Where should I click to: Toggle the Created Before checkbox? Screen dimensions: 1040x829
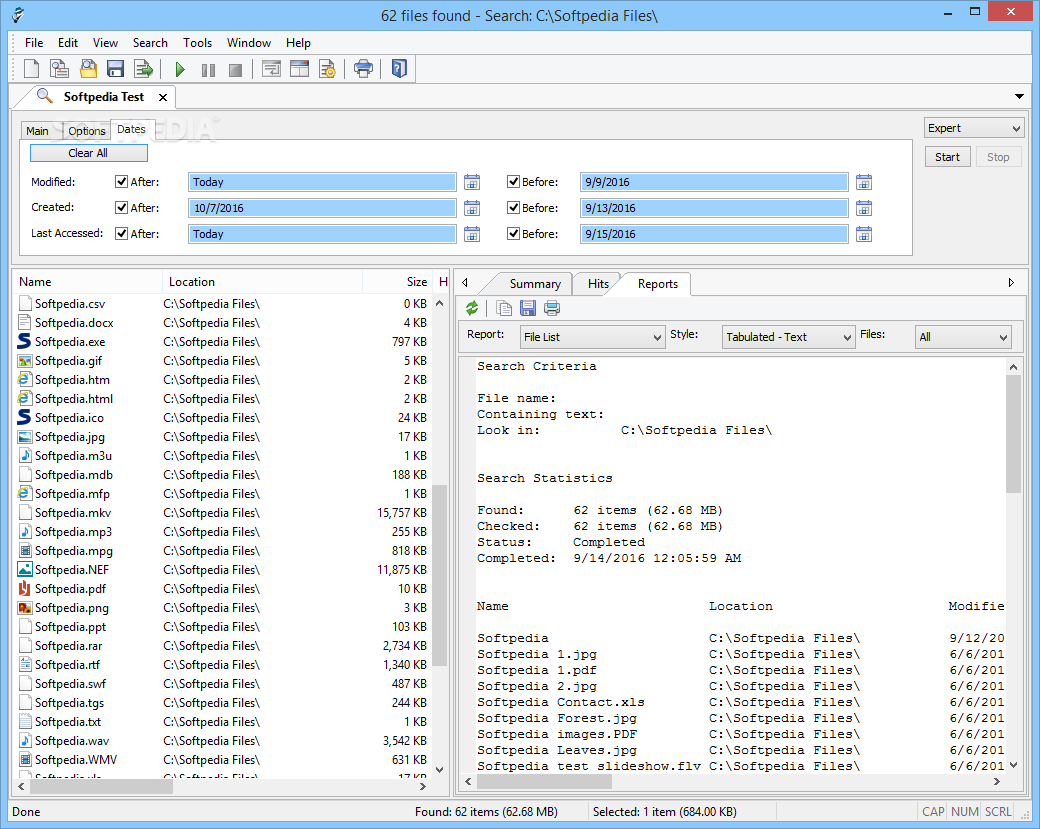[513, 208]
